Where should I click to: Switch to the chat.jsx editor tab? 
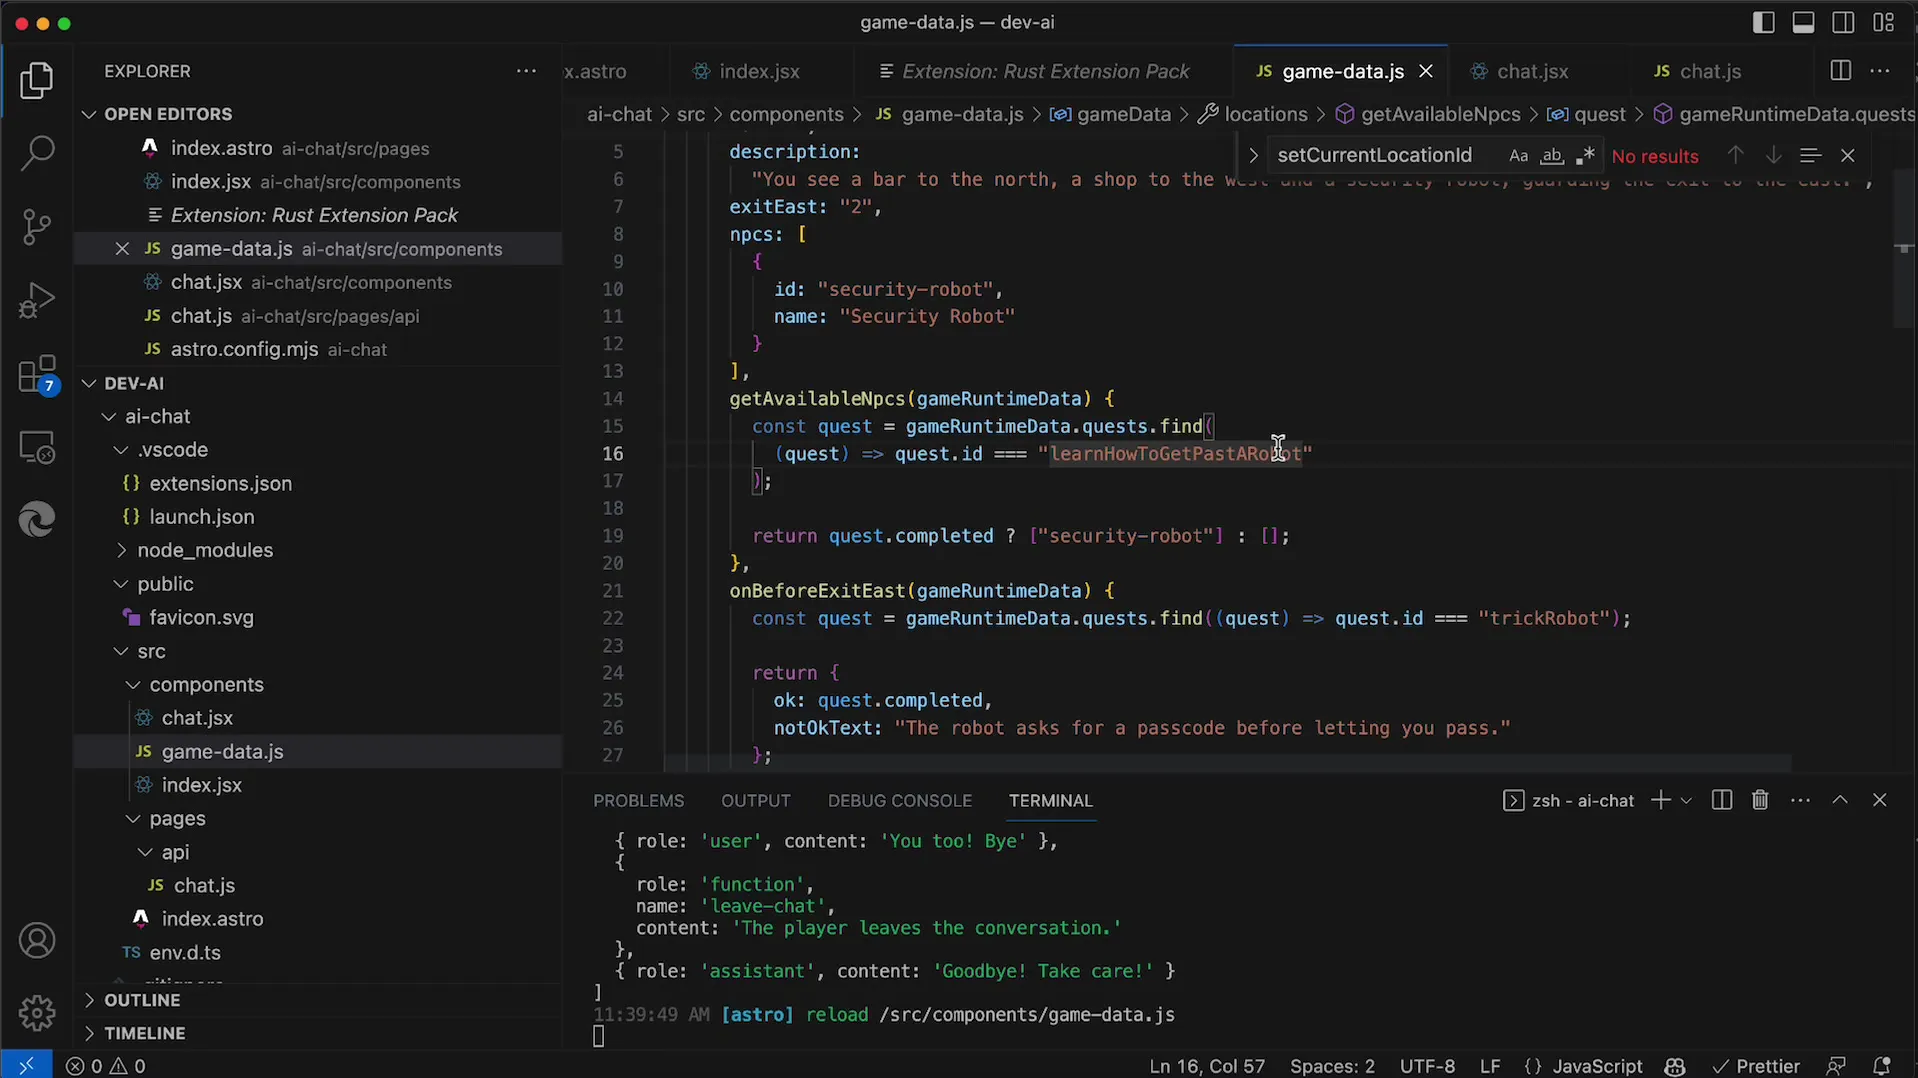1531,71
